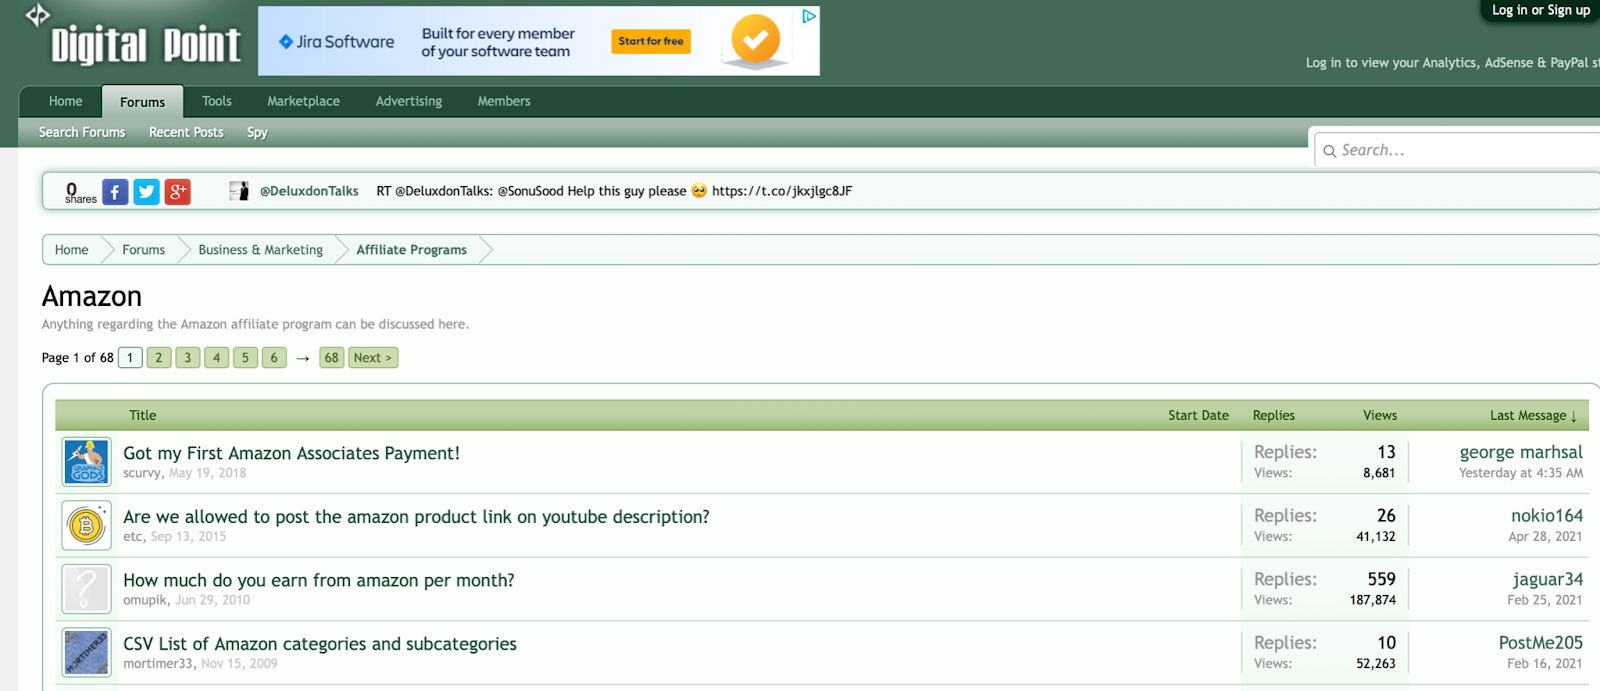
Task: Share the page on Twitter
Action: click(x=146, y=192)
